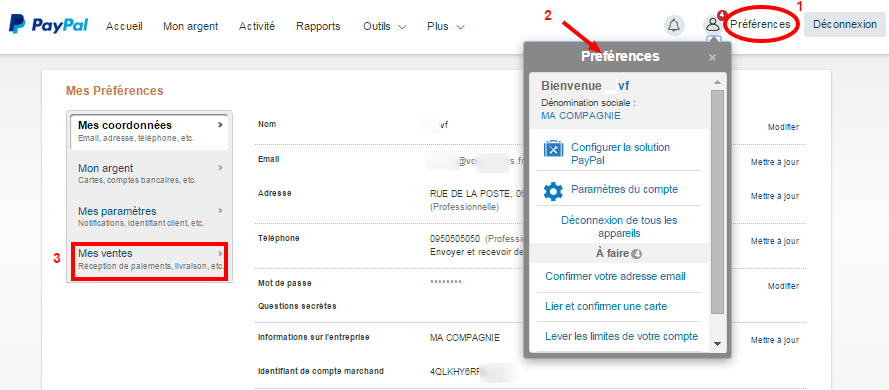889x390 pixels.
Task: Click Confirmer votre adresse email
Action: pyautogui.click(x=615, y=277)
